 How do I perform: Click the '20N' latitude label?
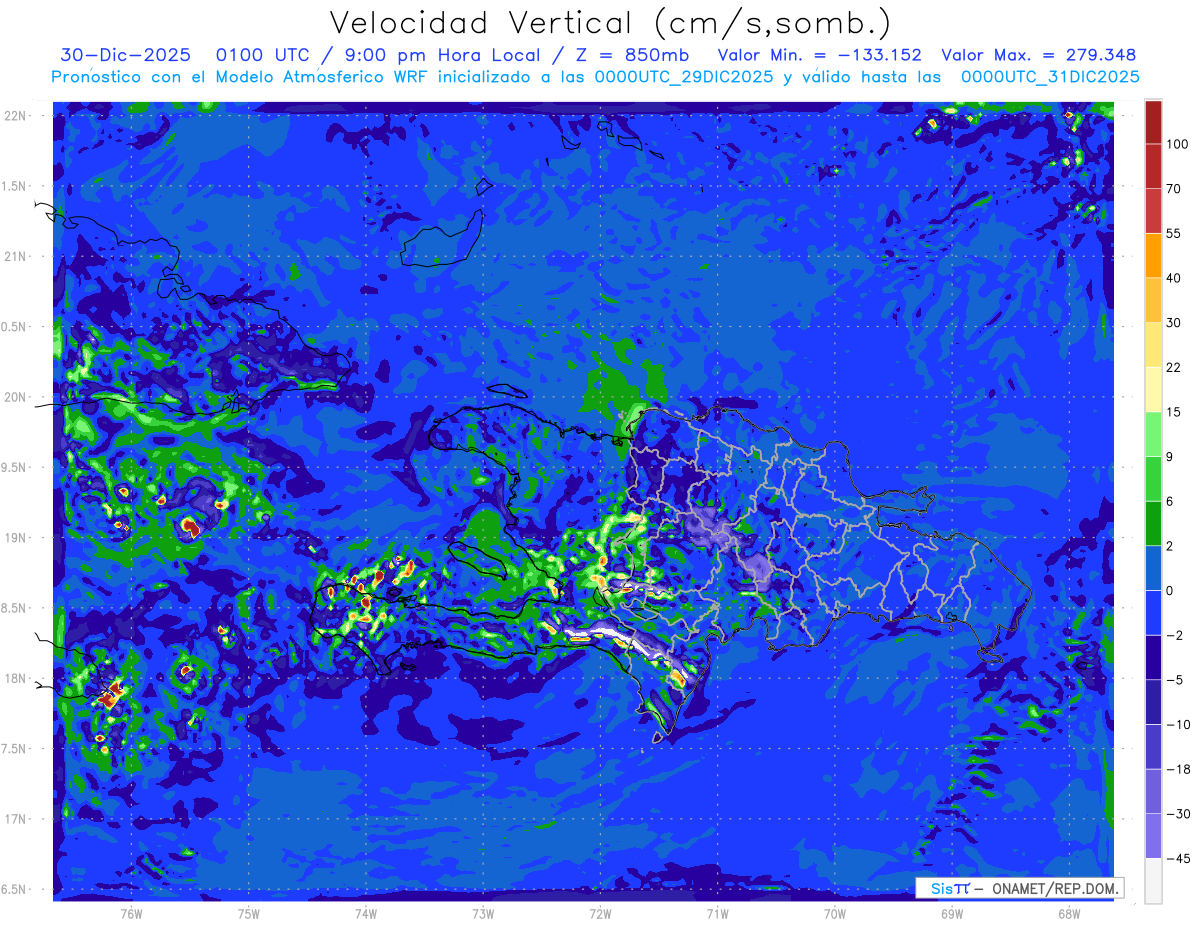click(17, 397)
